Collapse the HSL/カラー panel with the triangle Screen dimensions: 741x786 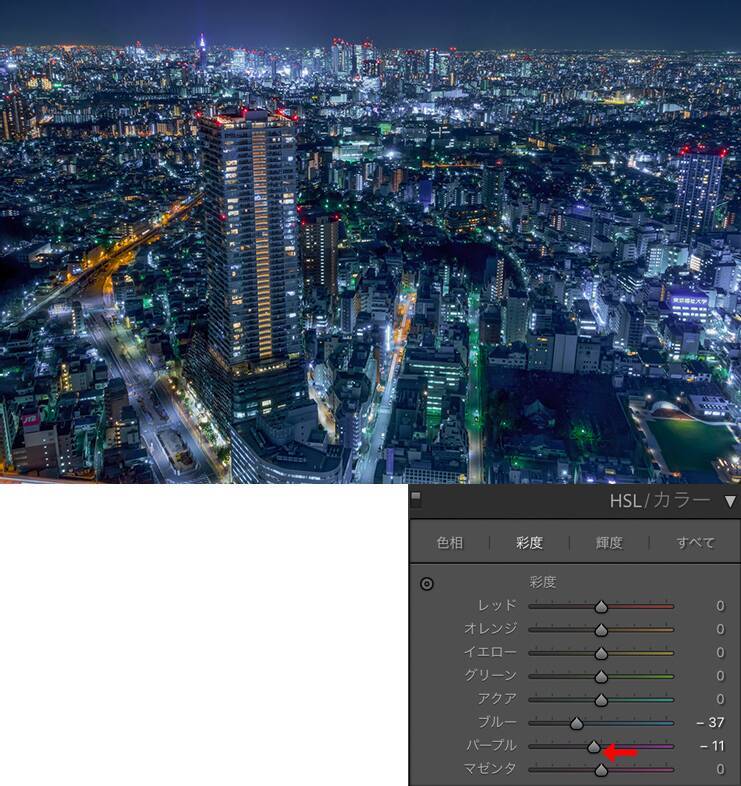tap(730, 501)
